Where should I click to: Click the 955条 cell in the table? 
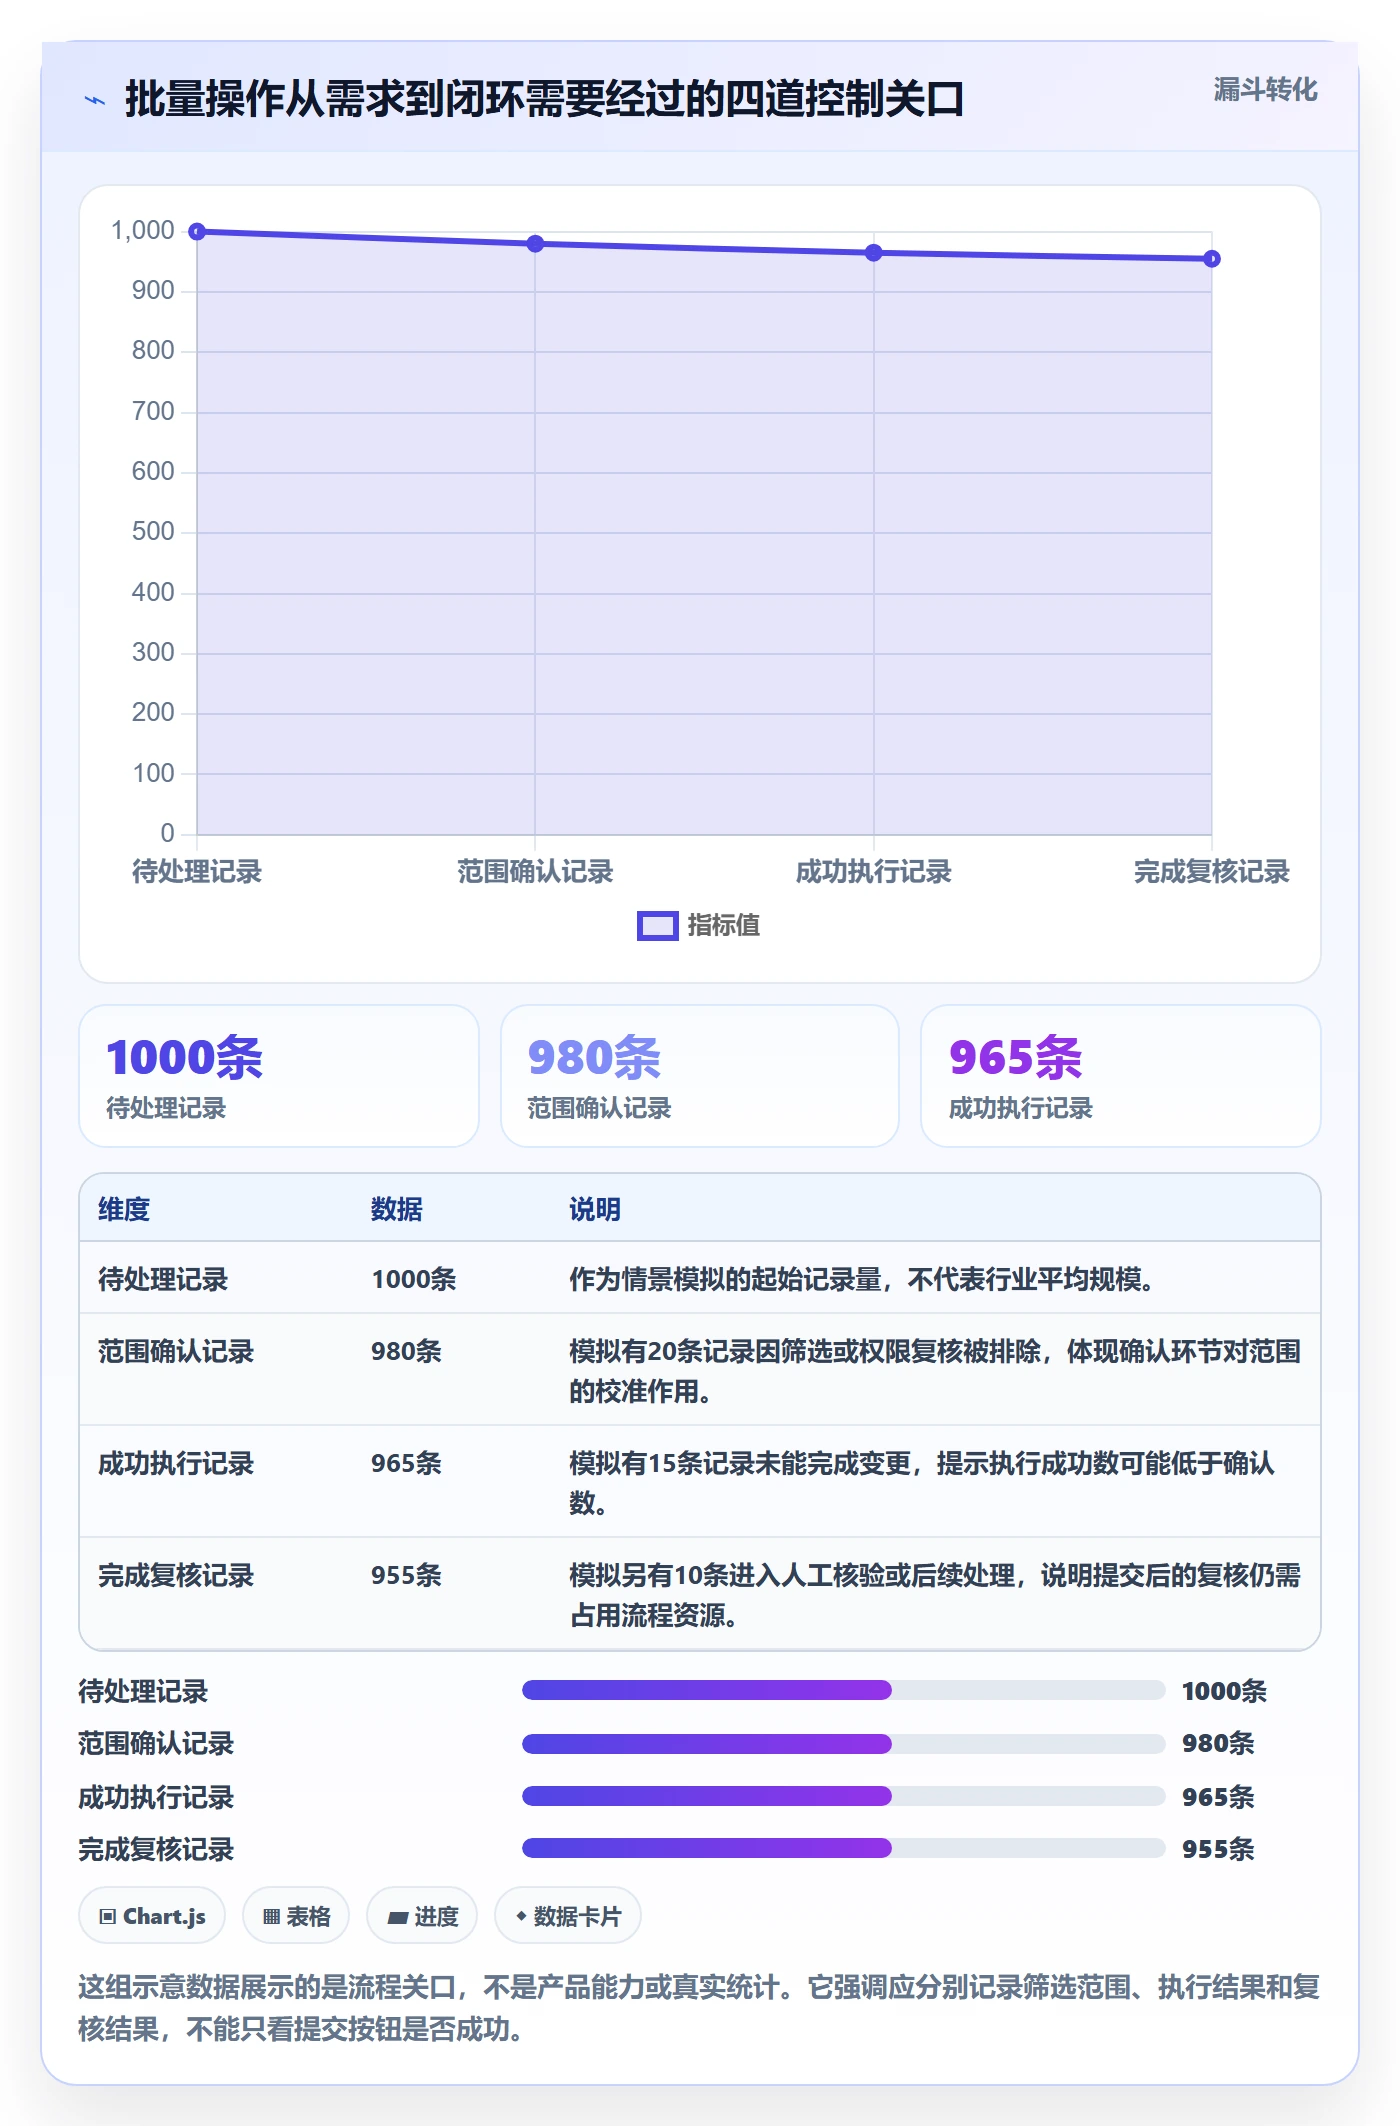click(x=406, y=1575)
